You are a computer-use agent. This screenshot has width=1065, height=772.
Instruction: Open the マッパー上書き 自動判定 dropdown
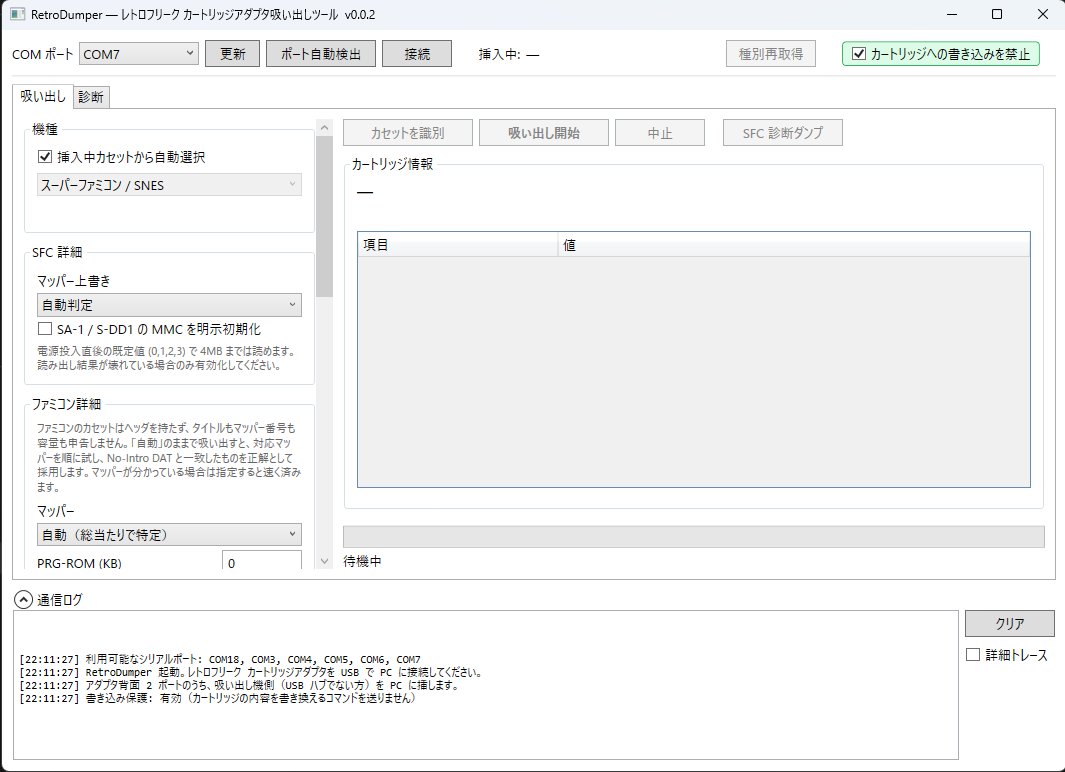pos(169,305)
